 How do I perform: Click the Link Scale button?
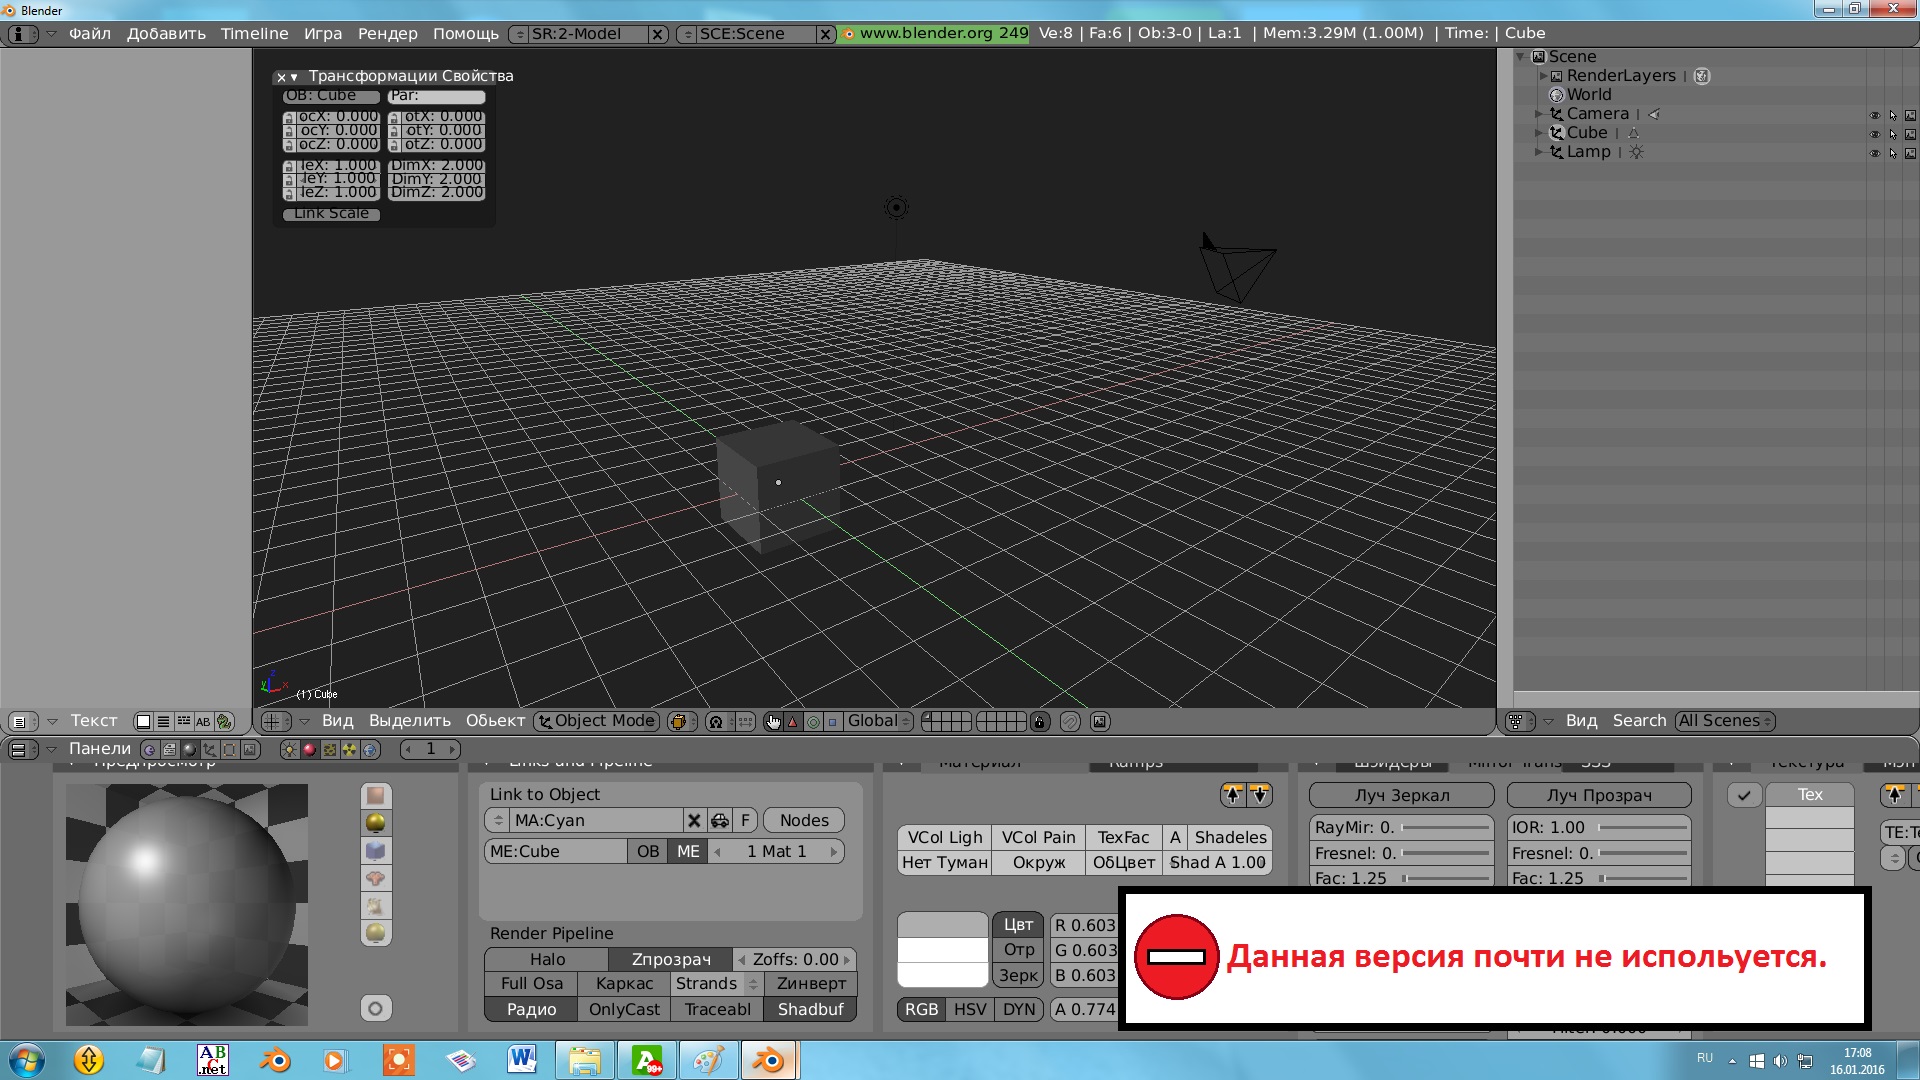coord(330,214)
